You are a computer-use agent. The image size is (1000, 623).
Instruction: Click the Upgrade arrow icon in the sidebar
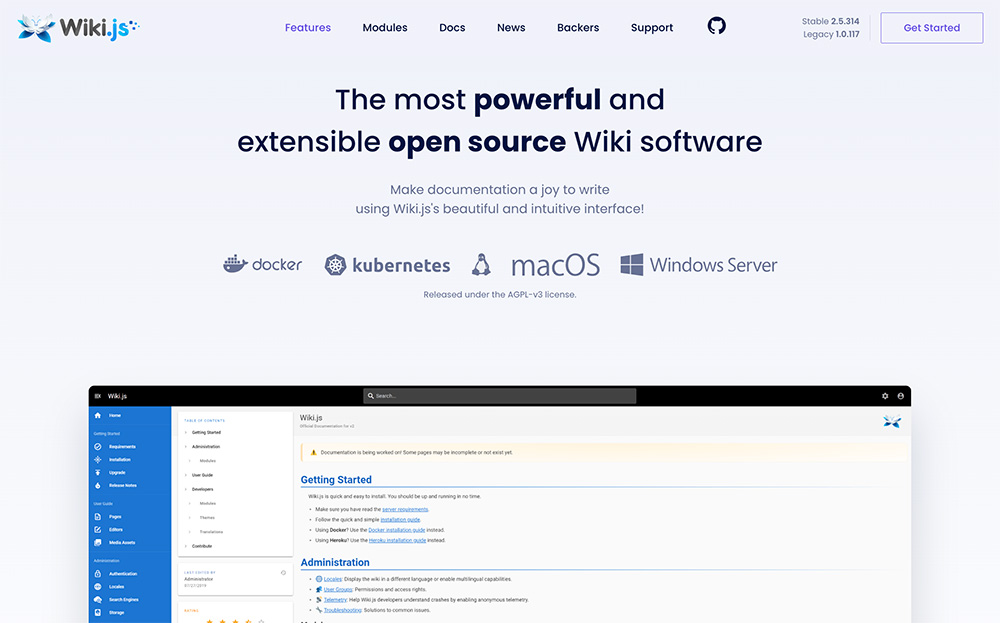coord(98,473)
